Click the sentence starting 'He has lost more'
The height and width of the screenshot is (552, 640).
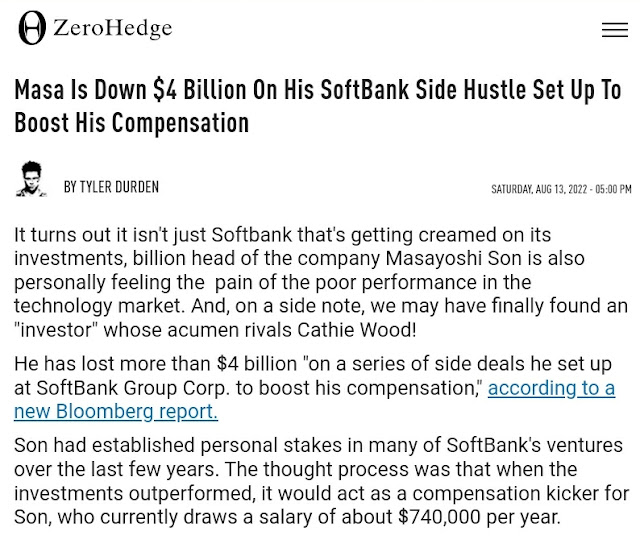pyautogui.click(x=314, y=388)
